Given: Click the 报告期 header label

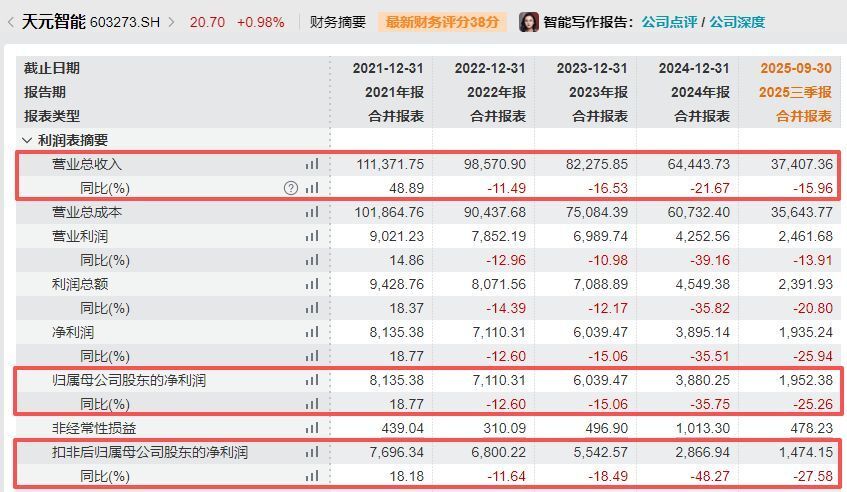Looking at the screenshot, I should [45, 92].
